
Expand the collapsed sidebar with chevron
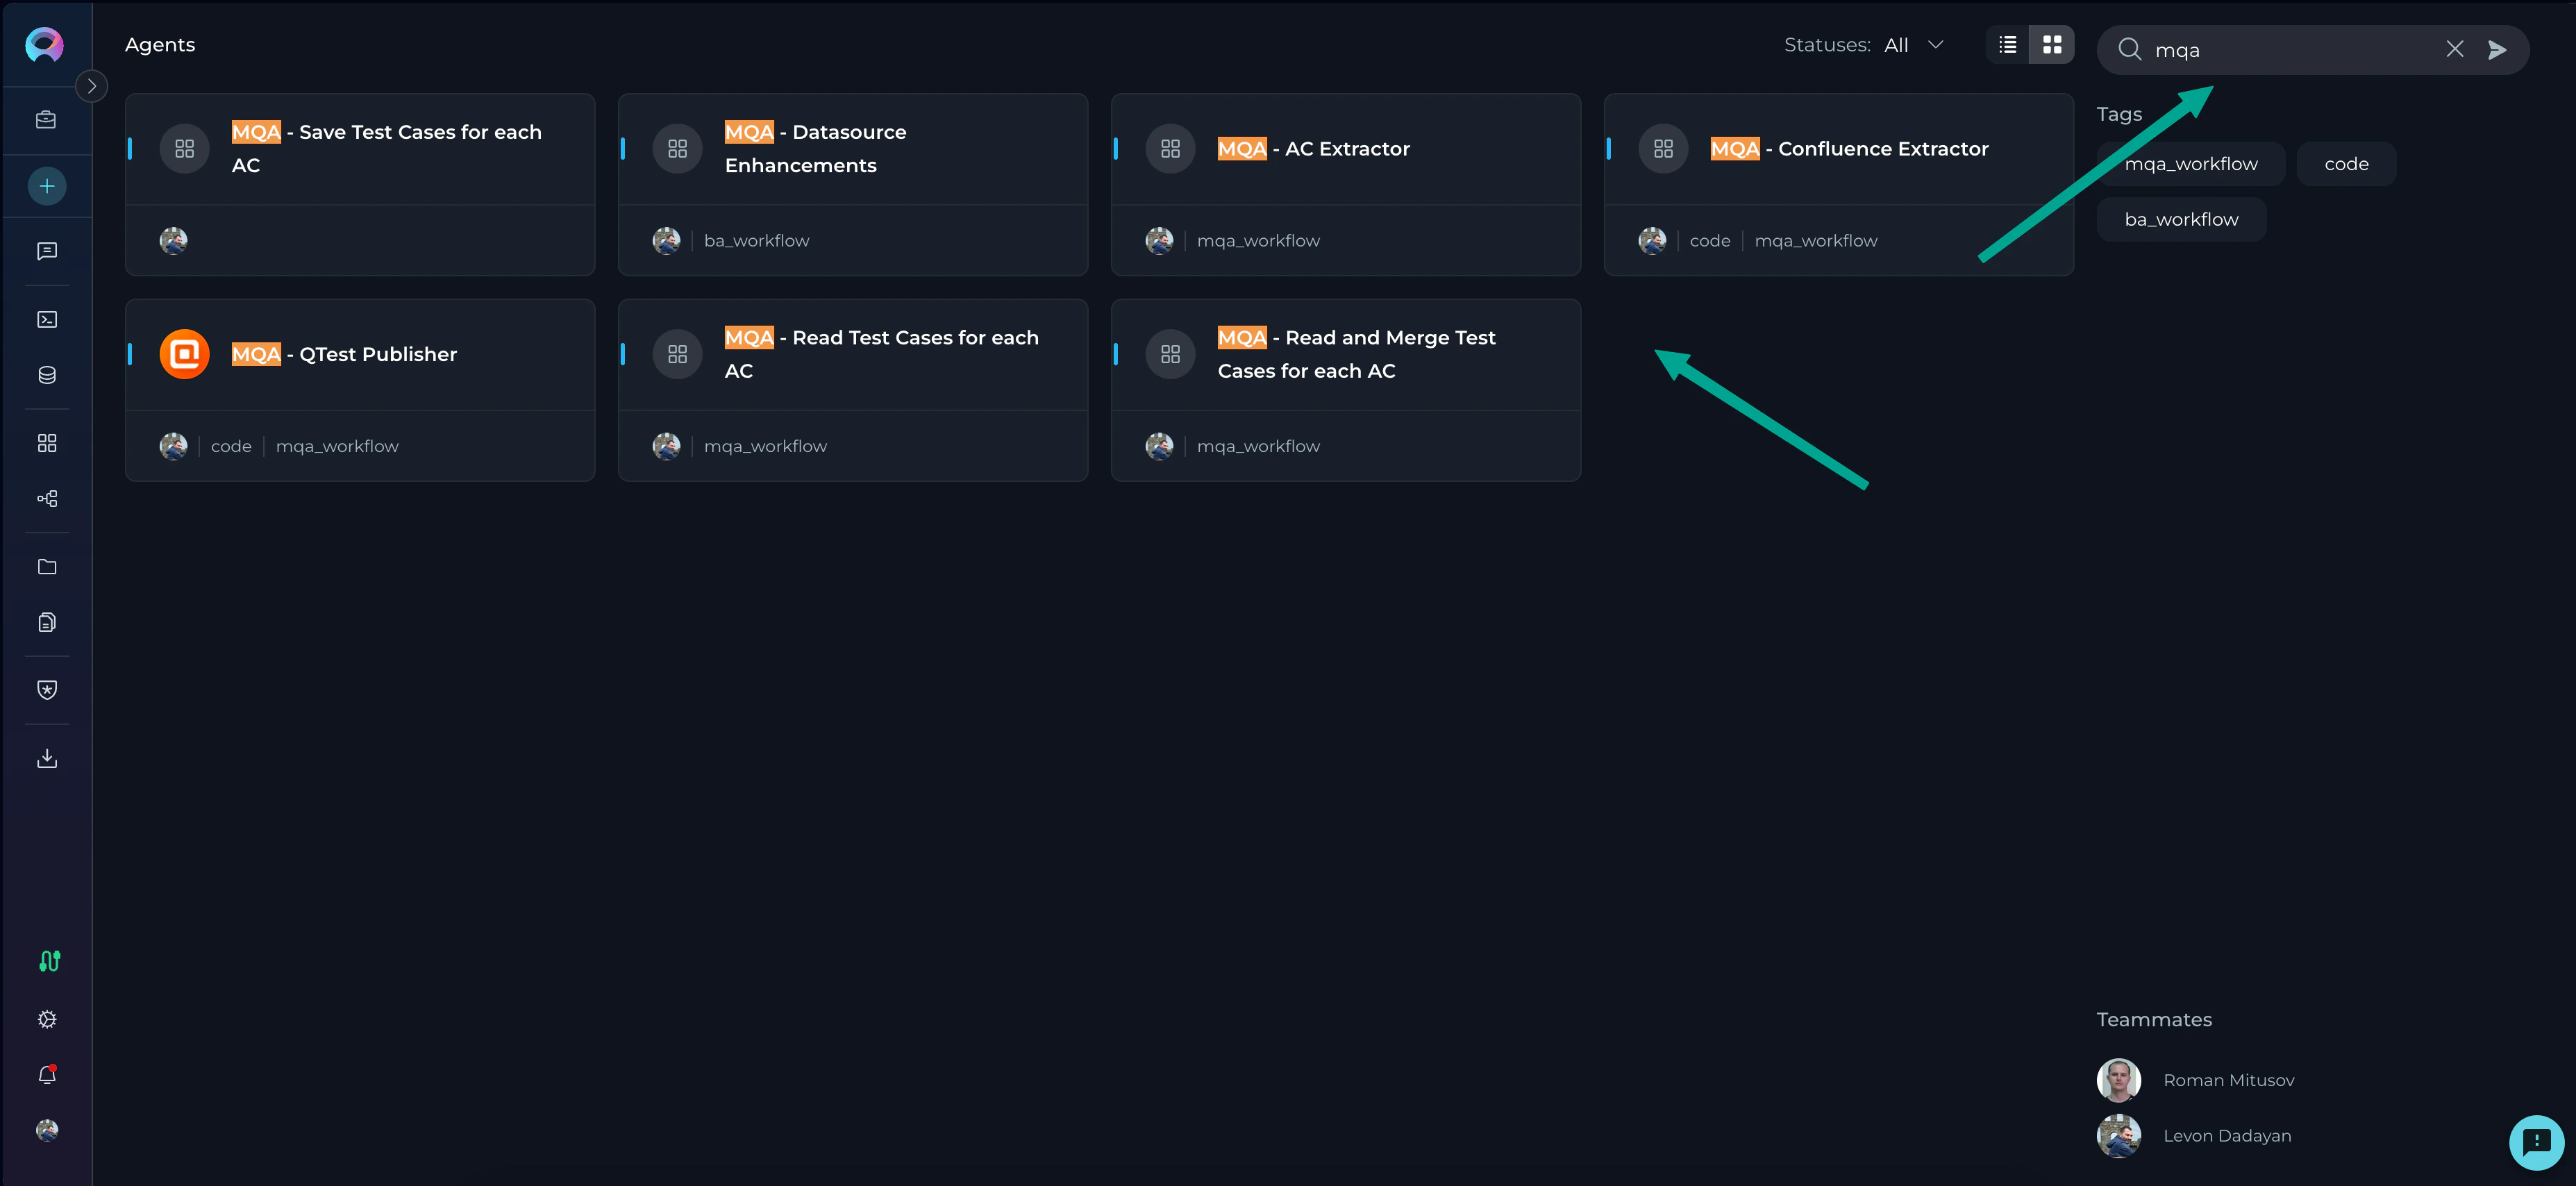point(92,86)
